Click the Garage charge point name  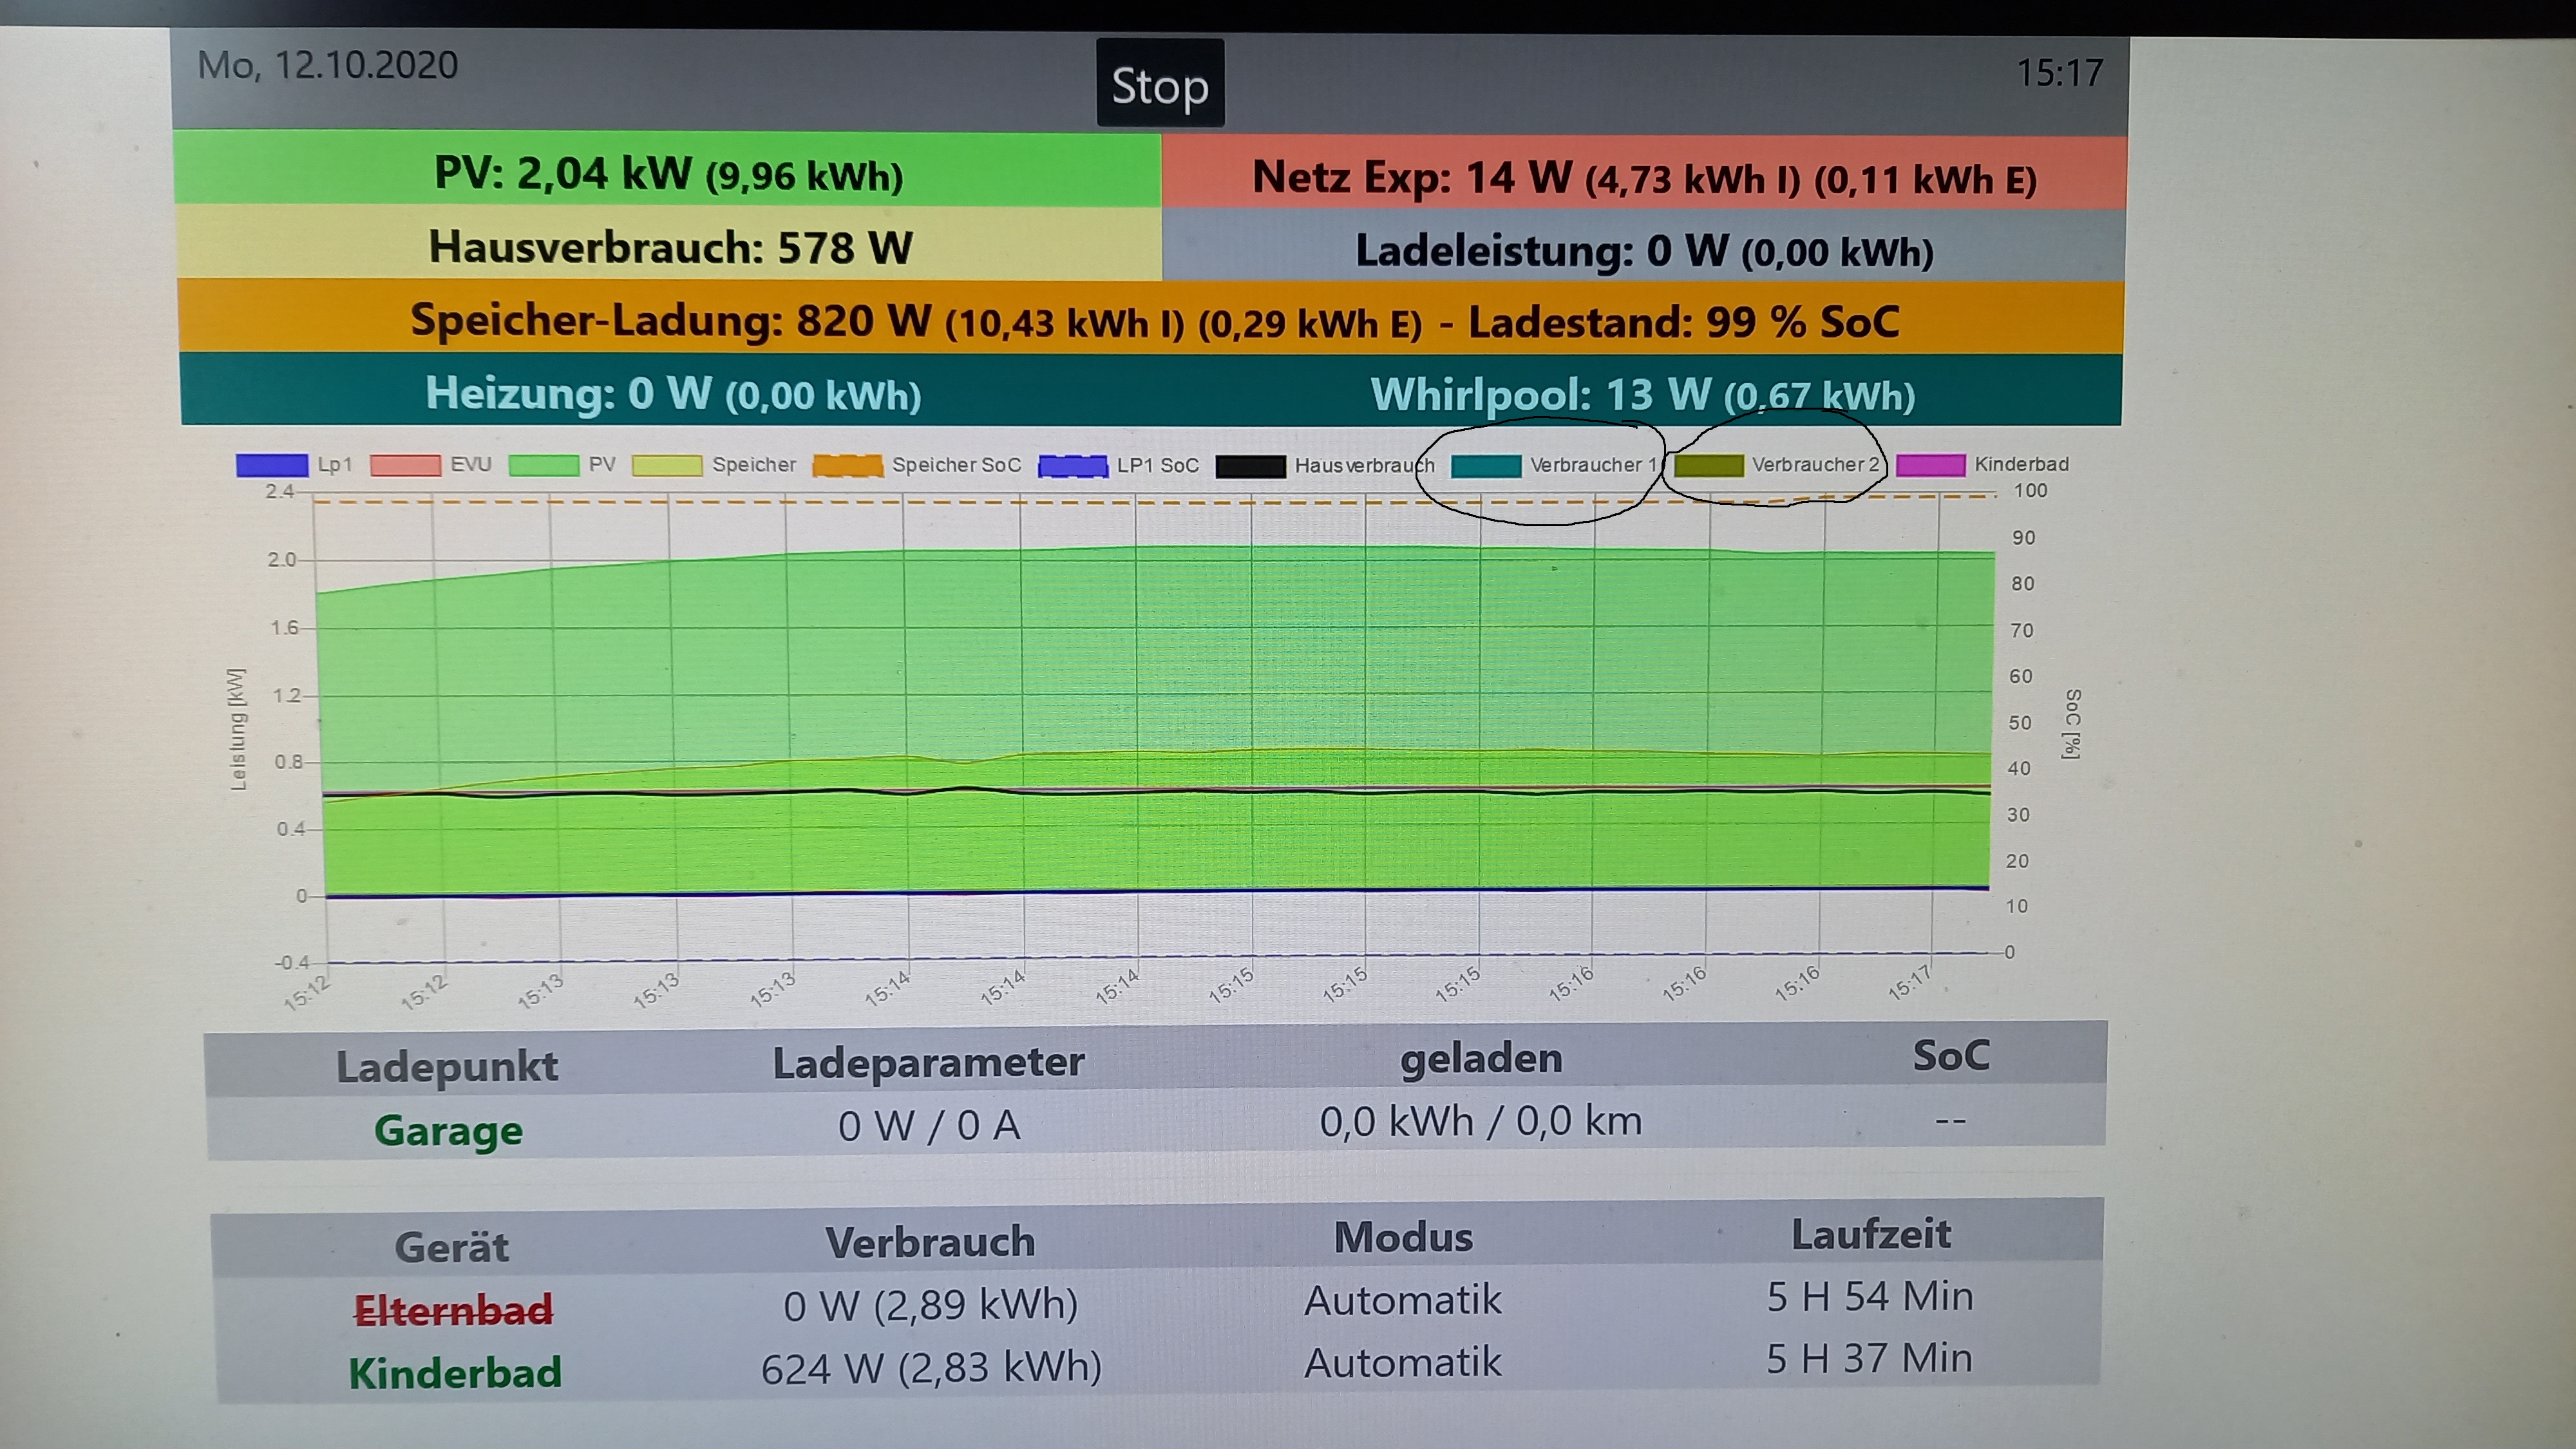[x=448, y=1130]
